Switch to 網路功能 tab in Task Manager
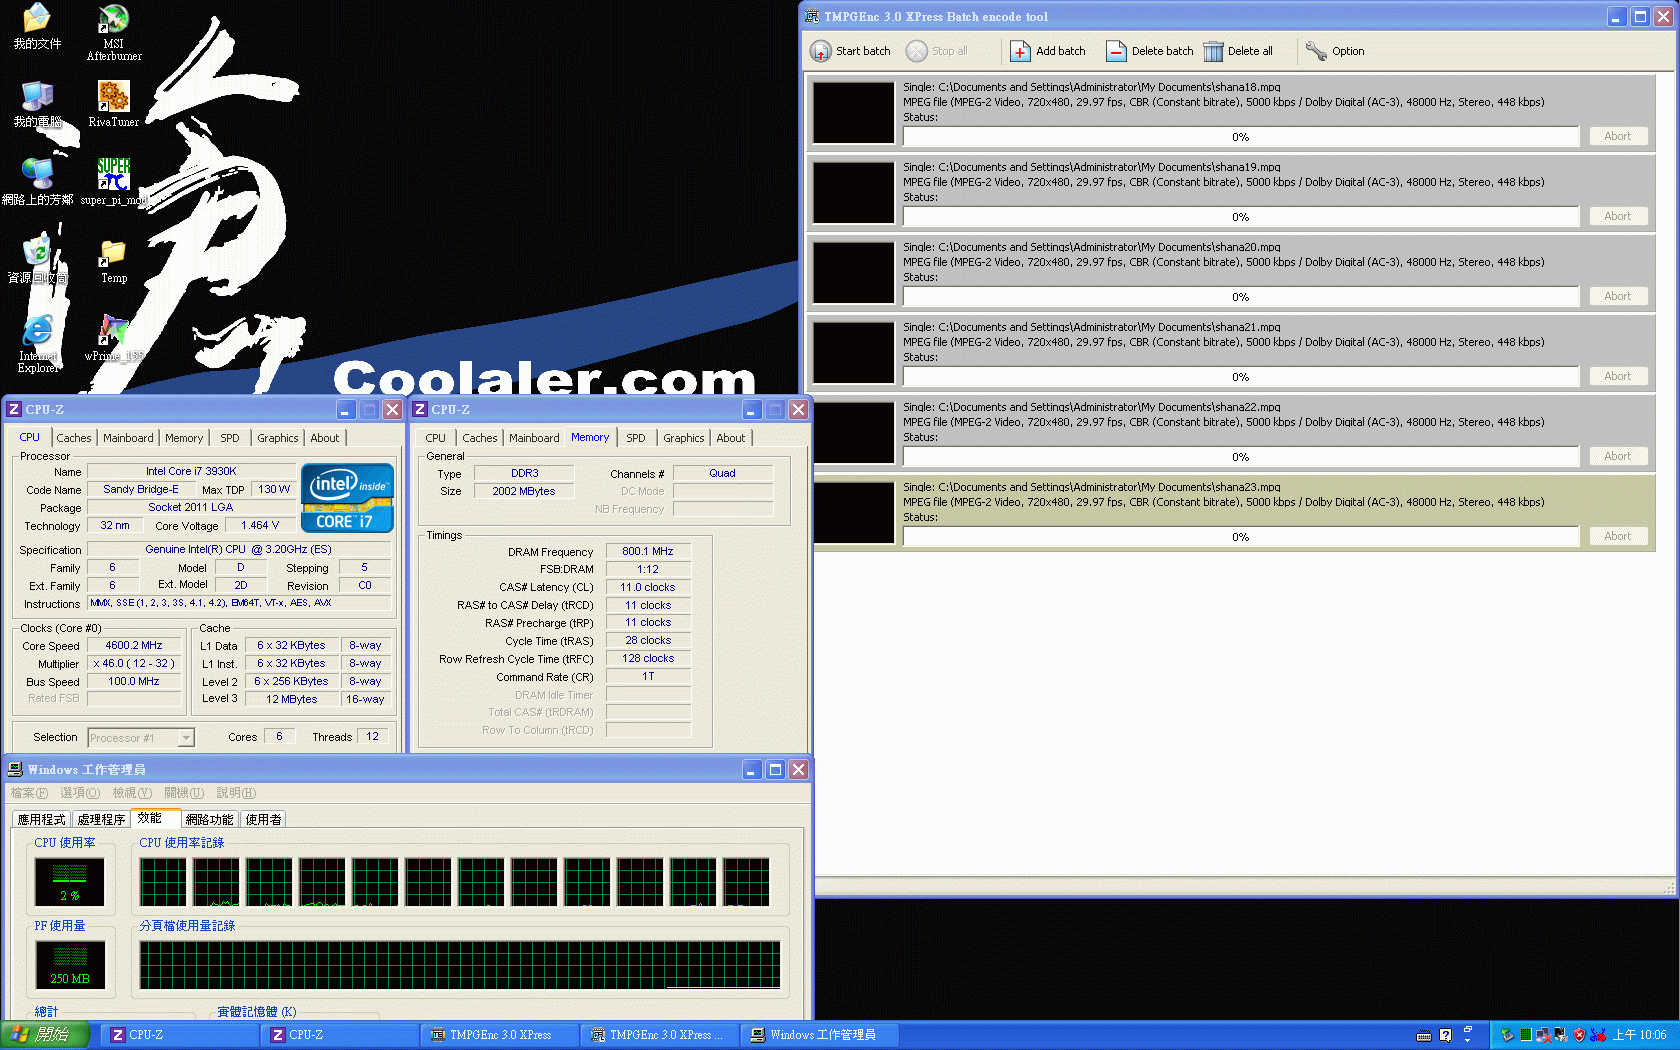The width and height of the screenshot is (1680, 1050). tap(209, 819)
